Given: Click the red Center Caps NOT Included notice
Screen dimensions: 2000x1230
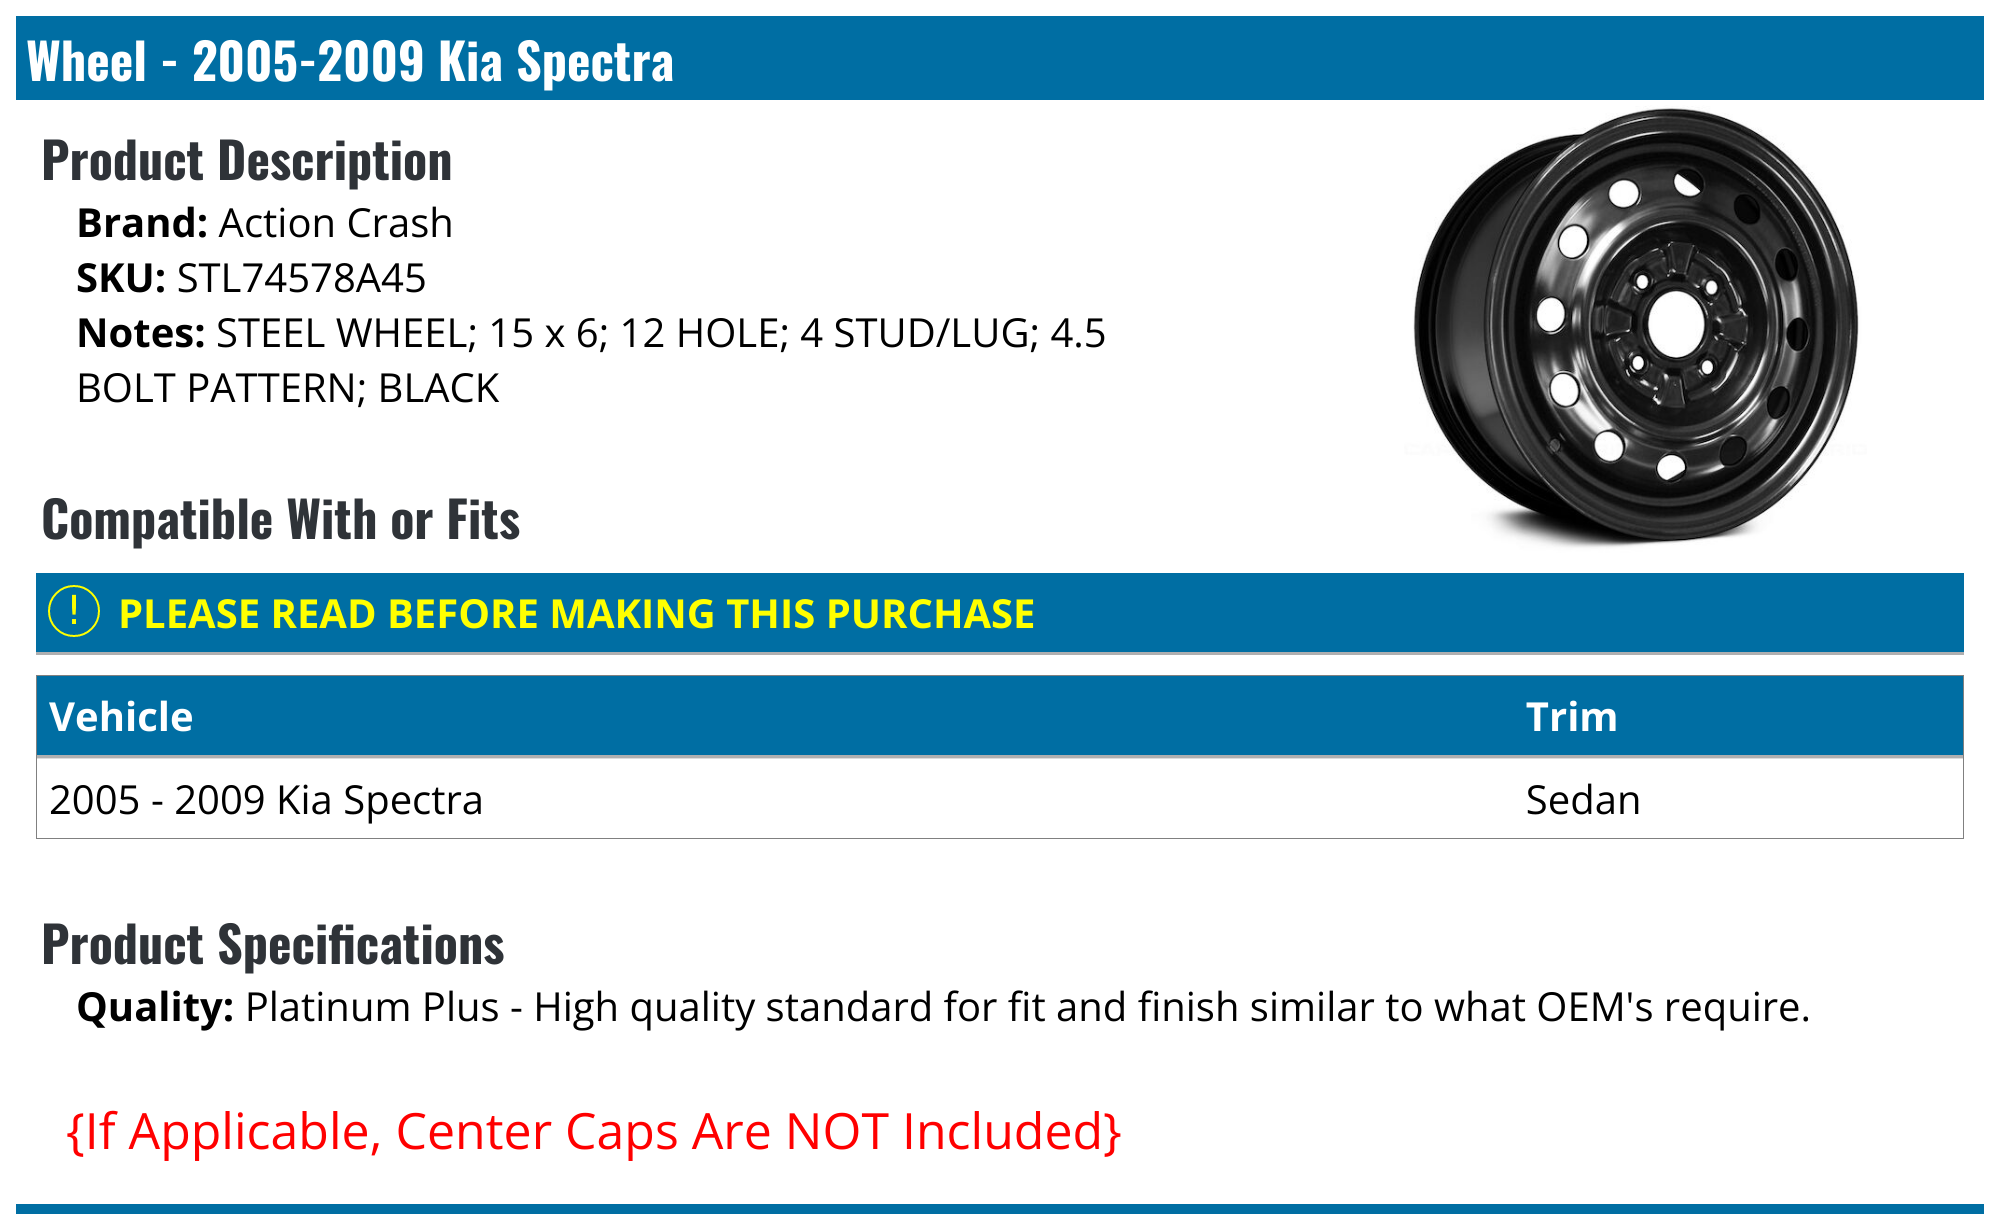Looking at the screenshot, I should click(594, 1131).
